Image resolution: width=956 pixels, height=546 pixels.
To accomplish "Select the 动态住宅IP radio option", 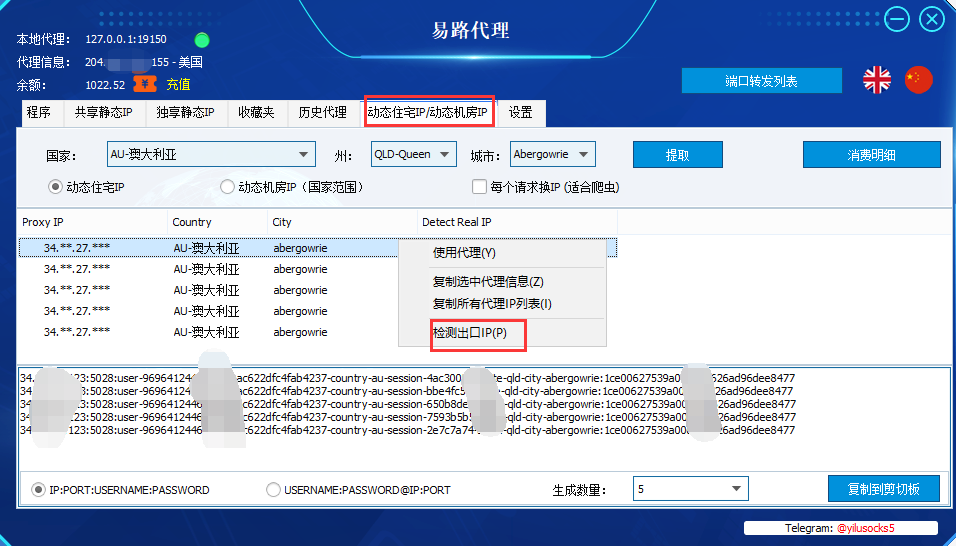I will pyautogui.click(x=55, y=187).
